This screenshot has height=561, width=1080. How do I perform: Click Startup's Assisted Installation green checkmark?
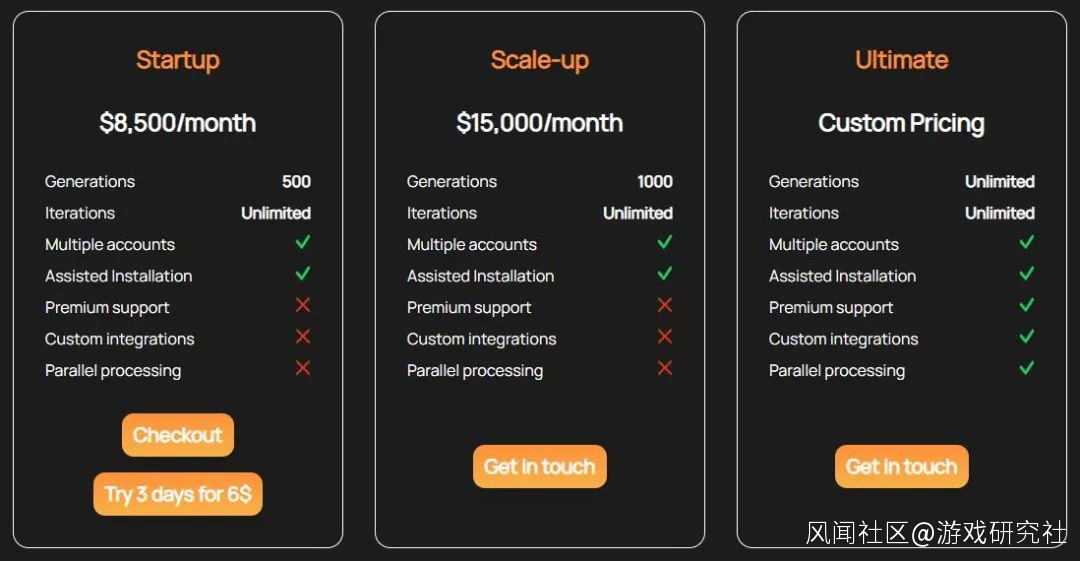click(303, 274)
